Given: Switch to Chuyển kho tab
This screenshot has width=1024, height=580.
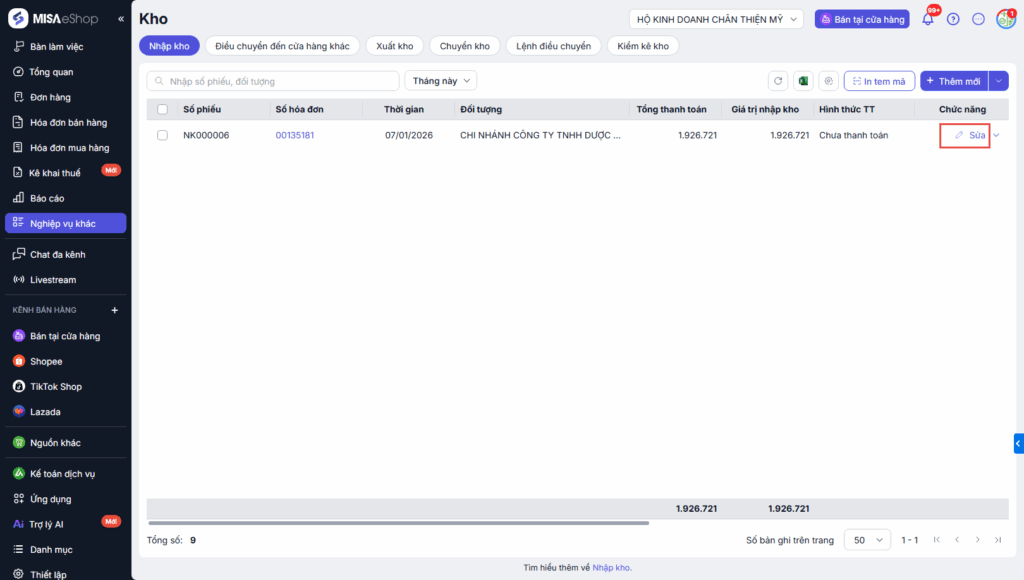Looking at the screenshot, I should [x=464, y=46].
